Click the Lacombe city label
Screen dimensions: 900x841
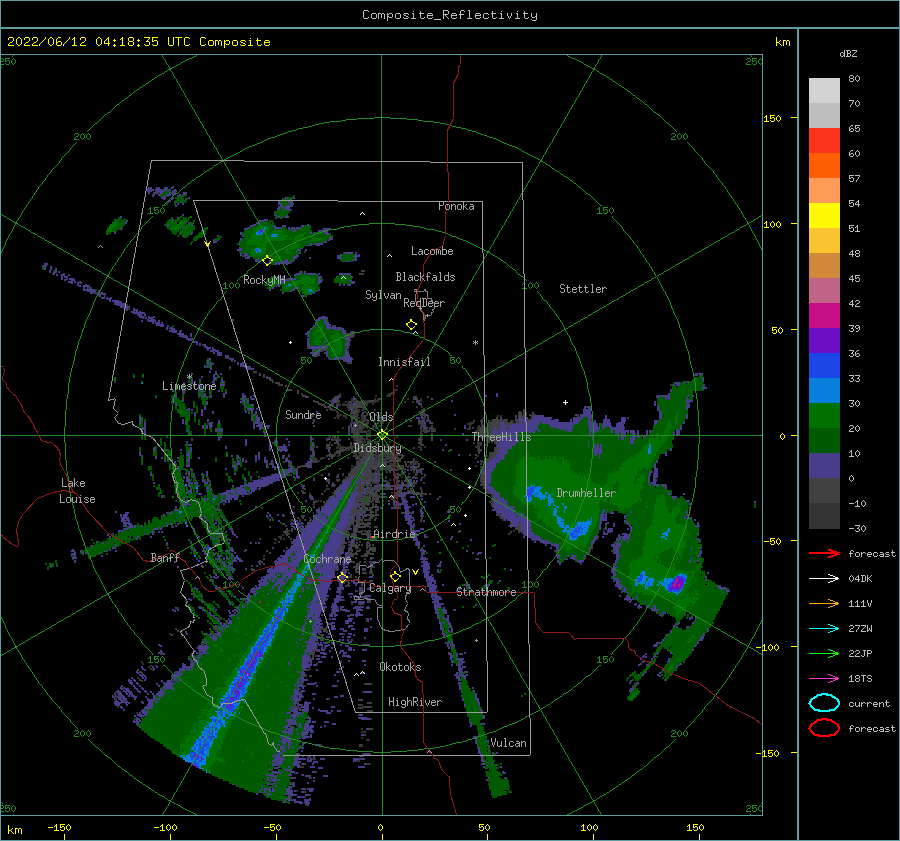point(432,251)
